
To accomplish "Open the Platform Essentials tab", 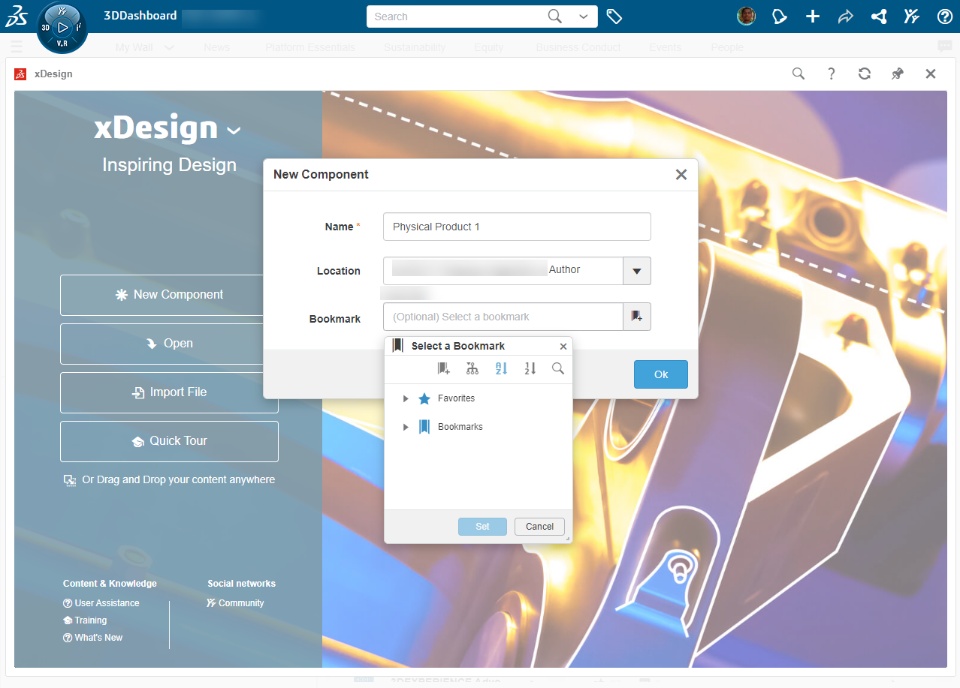I will coord(310,47).
